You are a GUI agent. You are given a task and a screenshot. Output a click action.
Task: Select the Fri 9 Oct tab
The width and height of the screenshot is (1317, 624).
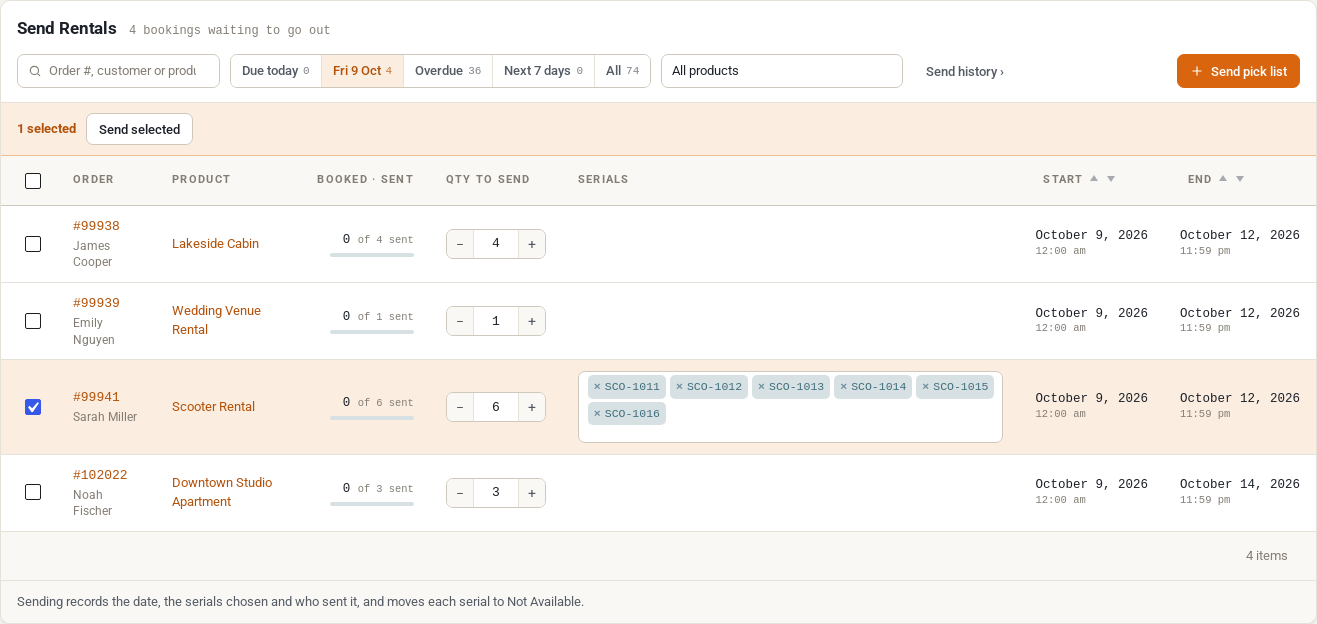[x=363, y=71]
